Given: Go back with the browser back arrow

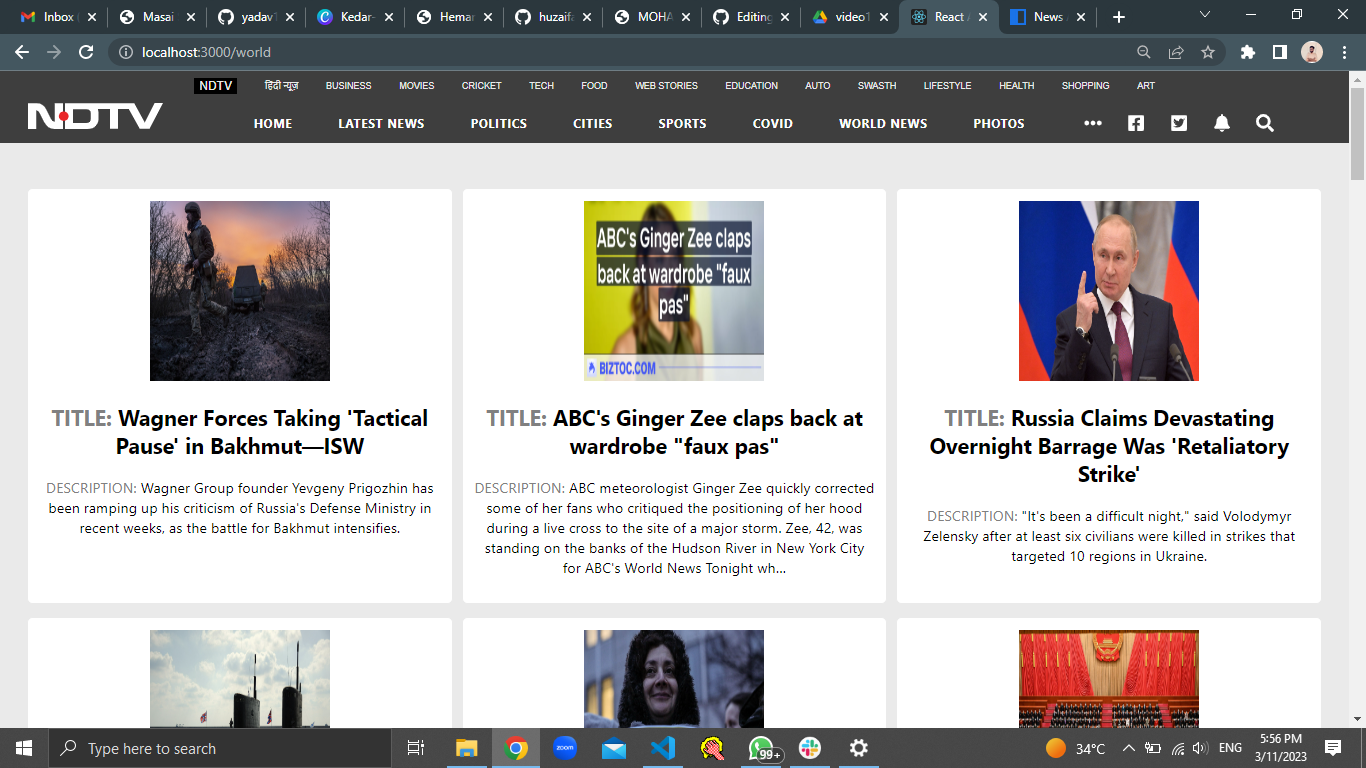Looking at the screenshot, I should click(x=22, y=52).
